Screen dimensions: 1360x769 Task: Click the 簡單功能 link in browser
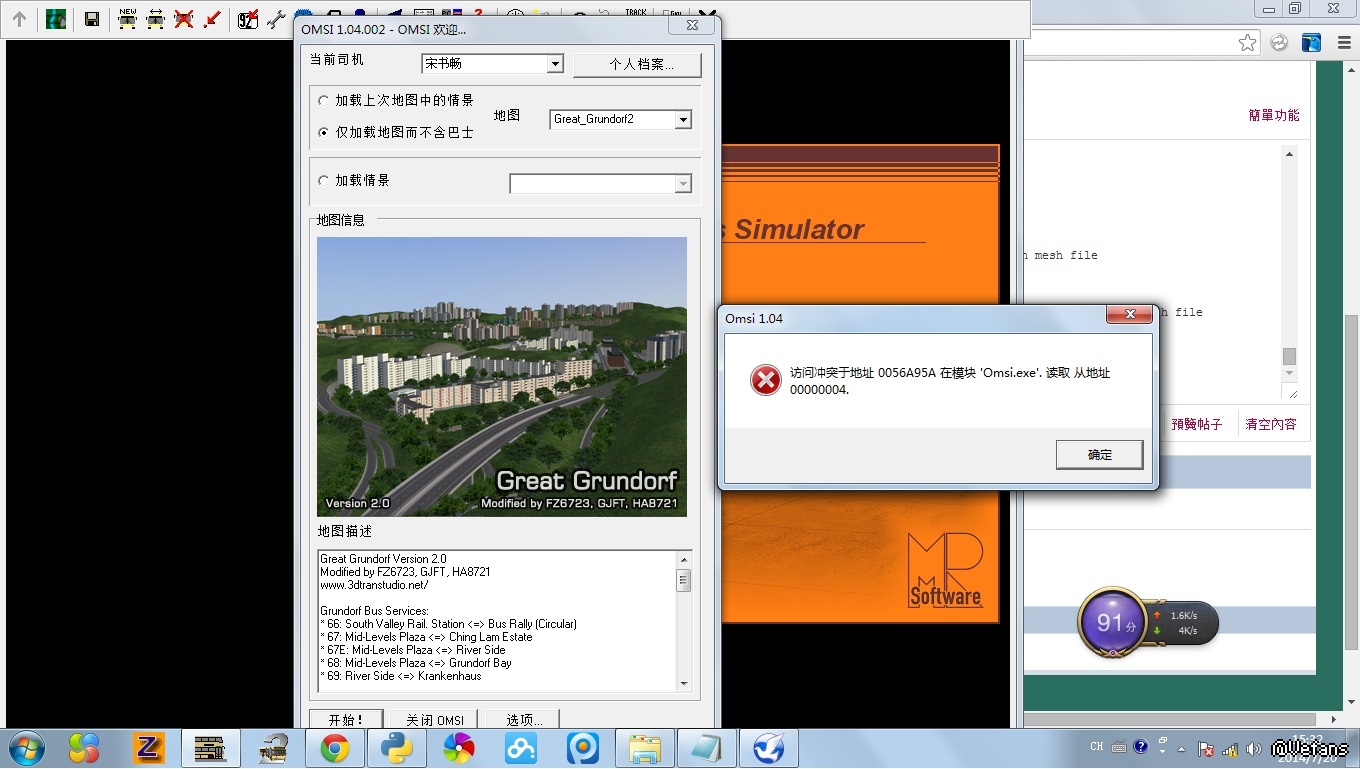[x=1273, y=115]
